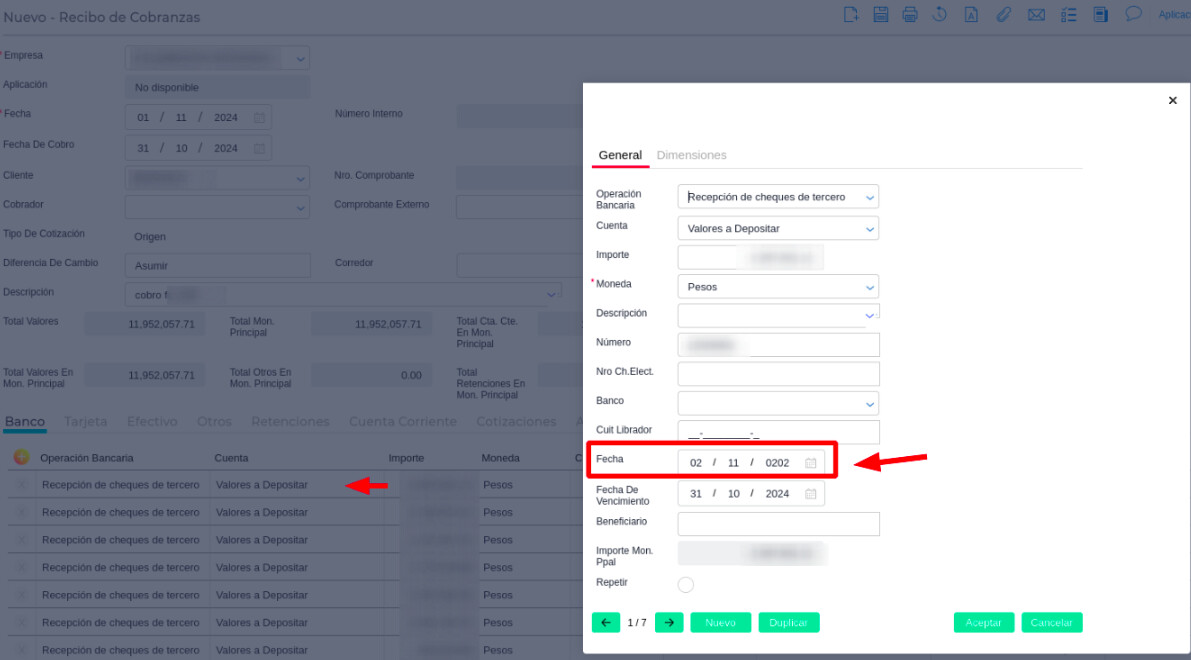Click the Cancelar button
This screenshot has width=1191, height=660.
coord(1051,622)
